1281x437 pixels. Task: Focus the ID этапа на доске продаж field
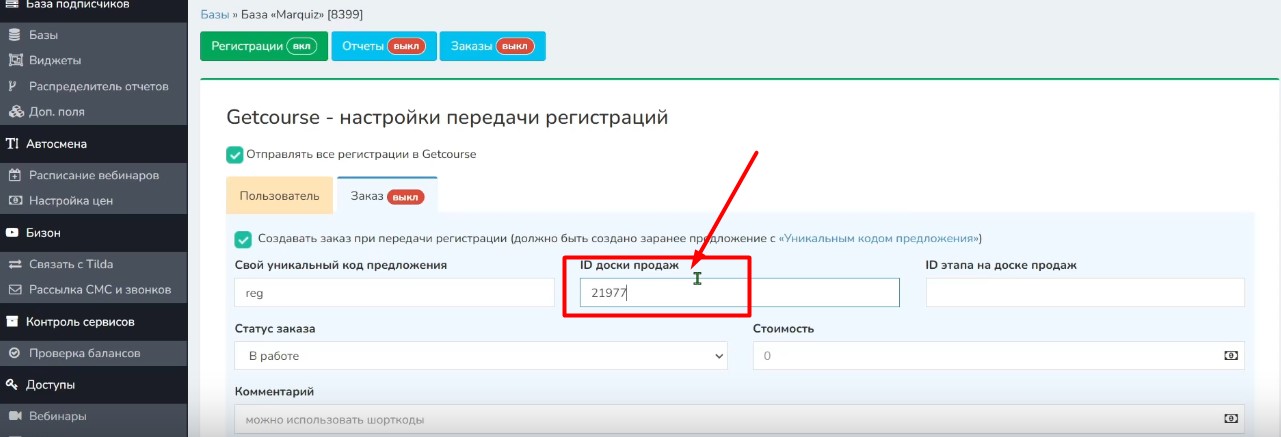click(1085, 292)
